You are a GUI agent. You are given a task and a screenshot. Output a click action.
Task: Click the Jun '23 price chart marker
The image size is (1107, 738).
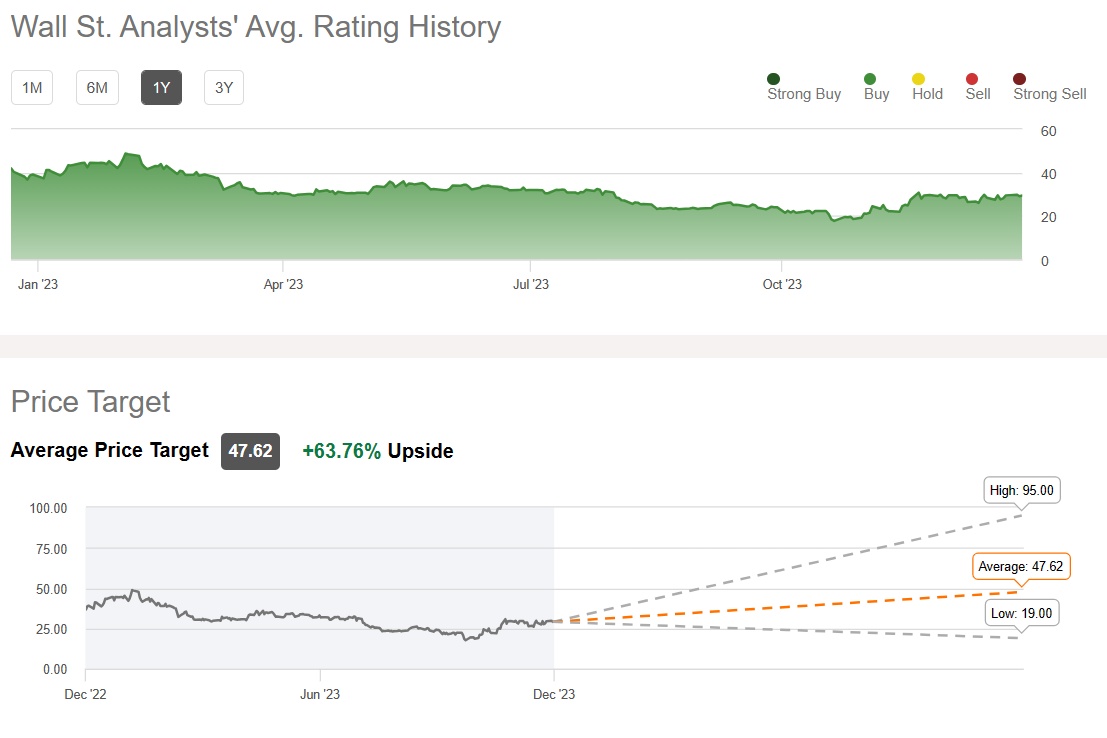click(321, 694)
